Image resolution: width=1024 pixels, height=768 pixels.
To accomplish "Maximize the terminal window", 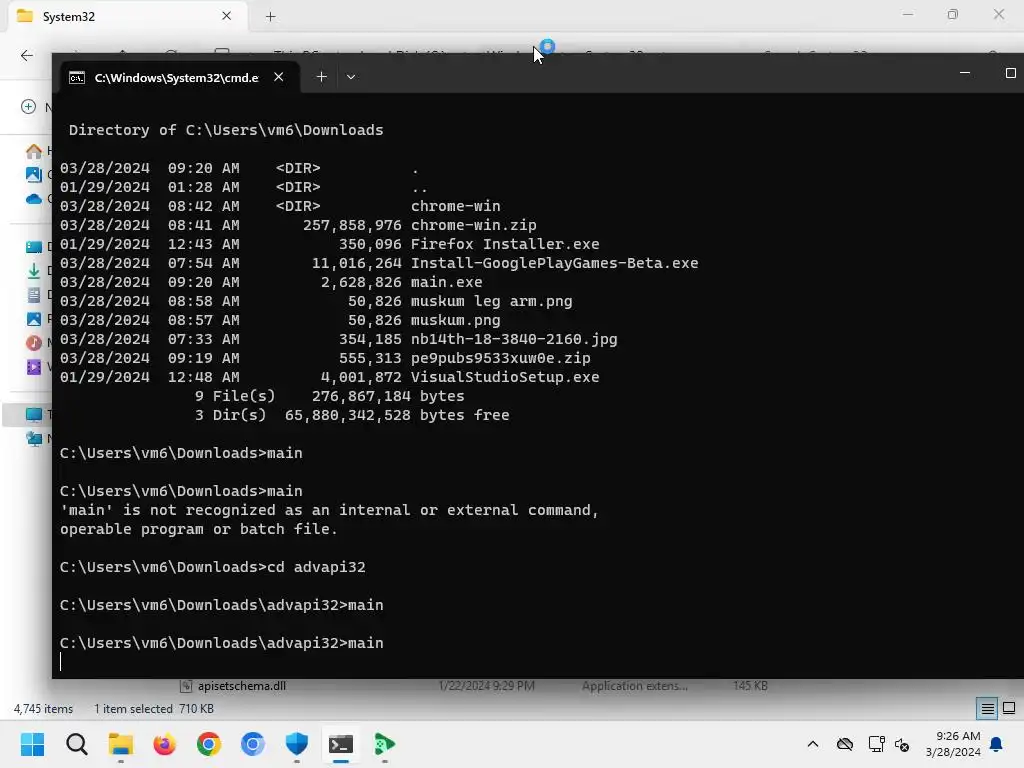I will click(x=1010, y=73).
